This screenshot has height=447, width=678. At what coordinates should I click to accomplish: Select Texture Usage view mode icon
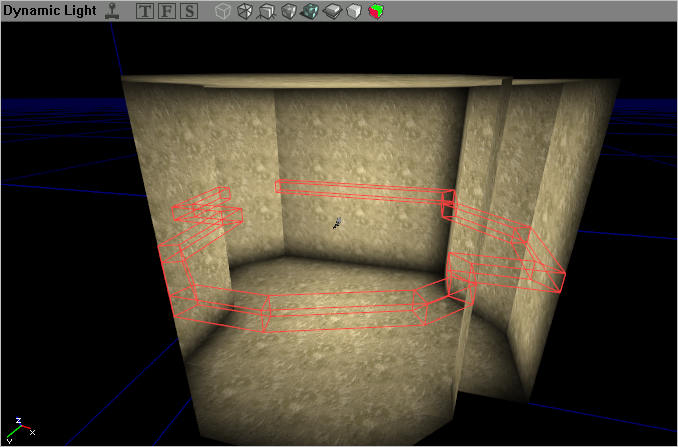pos(288,12)
